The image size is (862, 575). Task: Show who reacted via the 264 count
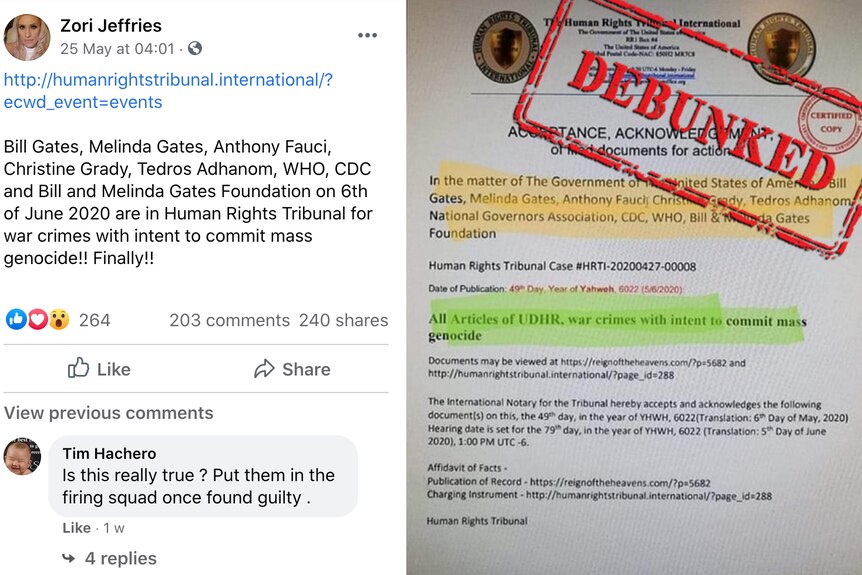click(x=95, y=320)
